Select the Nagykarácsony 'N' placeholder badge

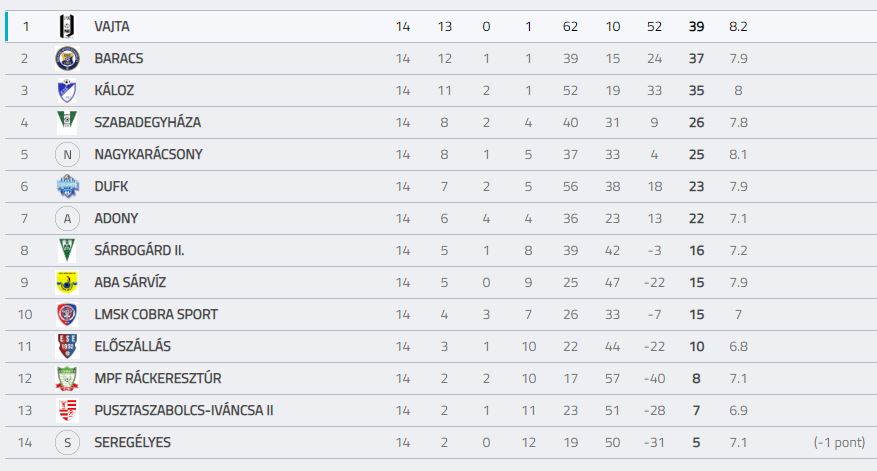coord(67,154)
